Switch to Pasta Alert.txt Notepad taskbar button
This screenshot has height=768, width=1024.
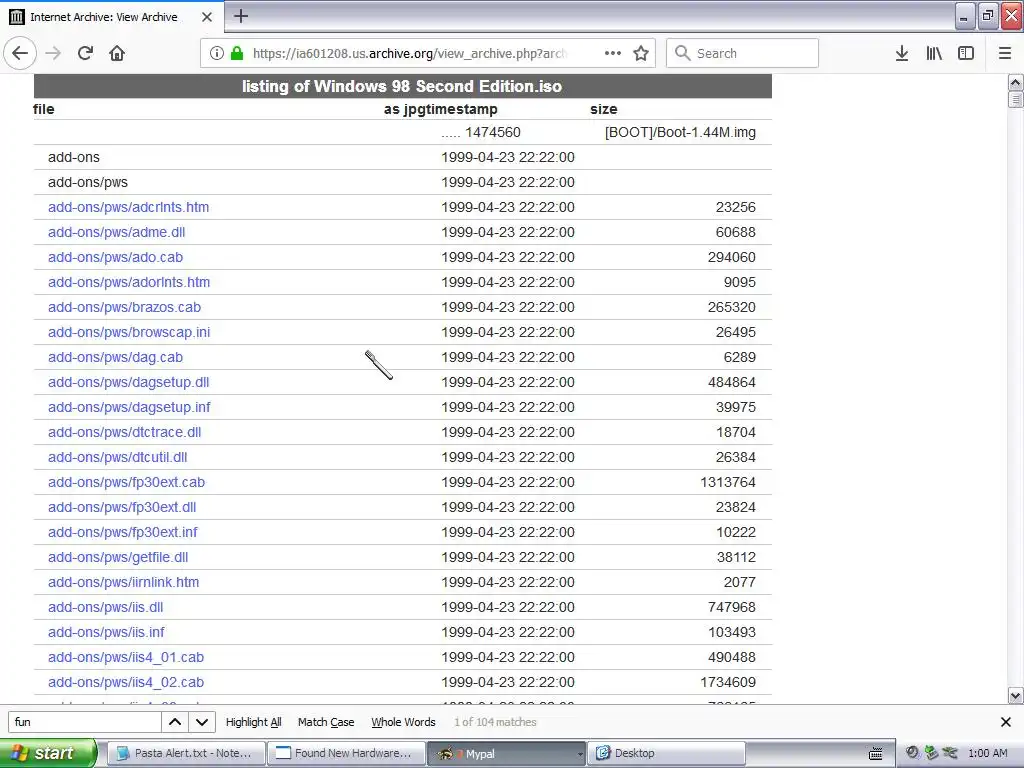pos(185,753)
